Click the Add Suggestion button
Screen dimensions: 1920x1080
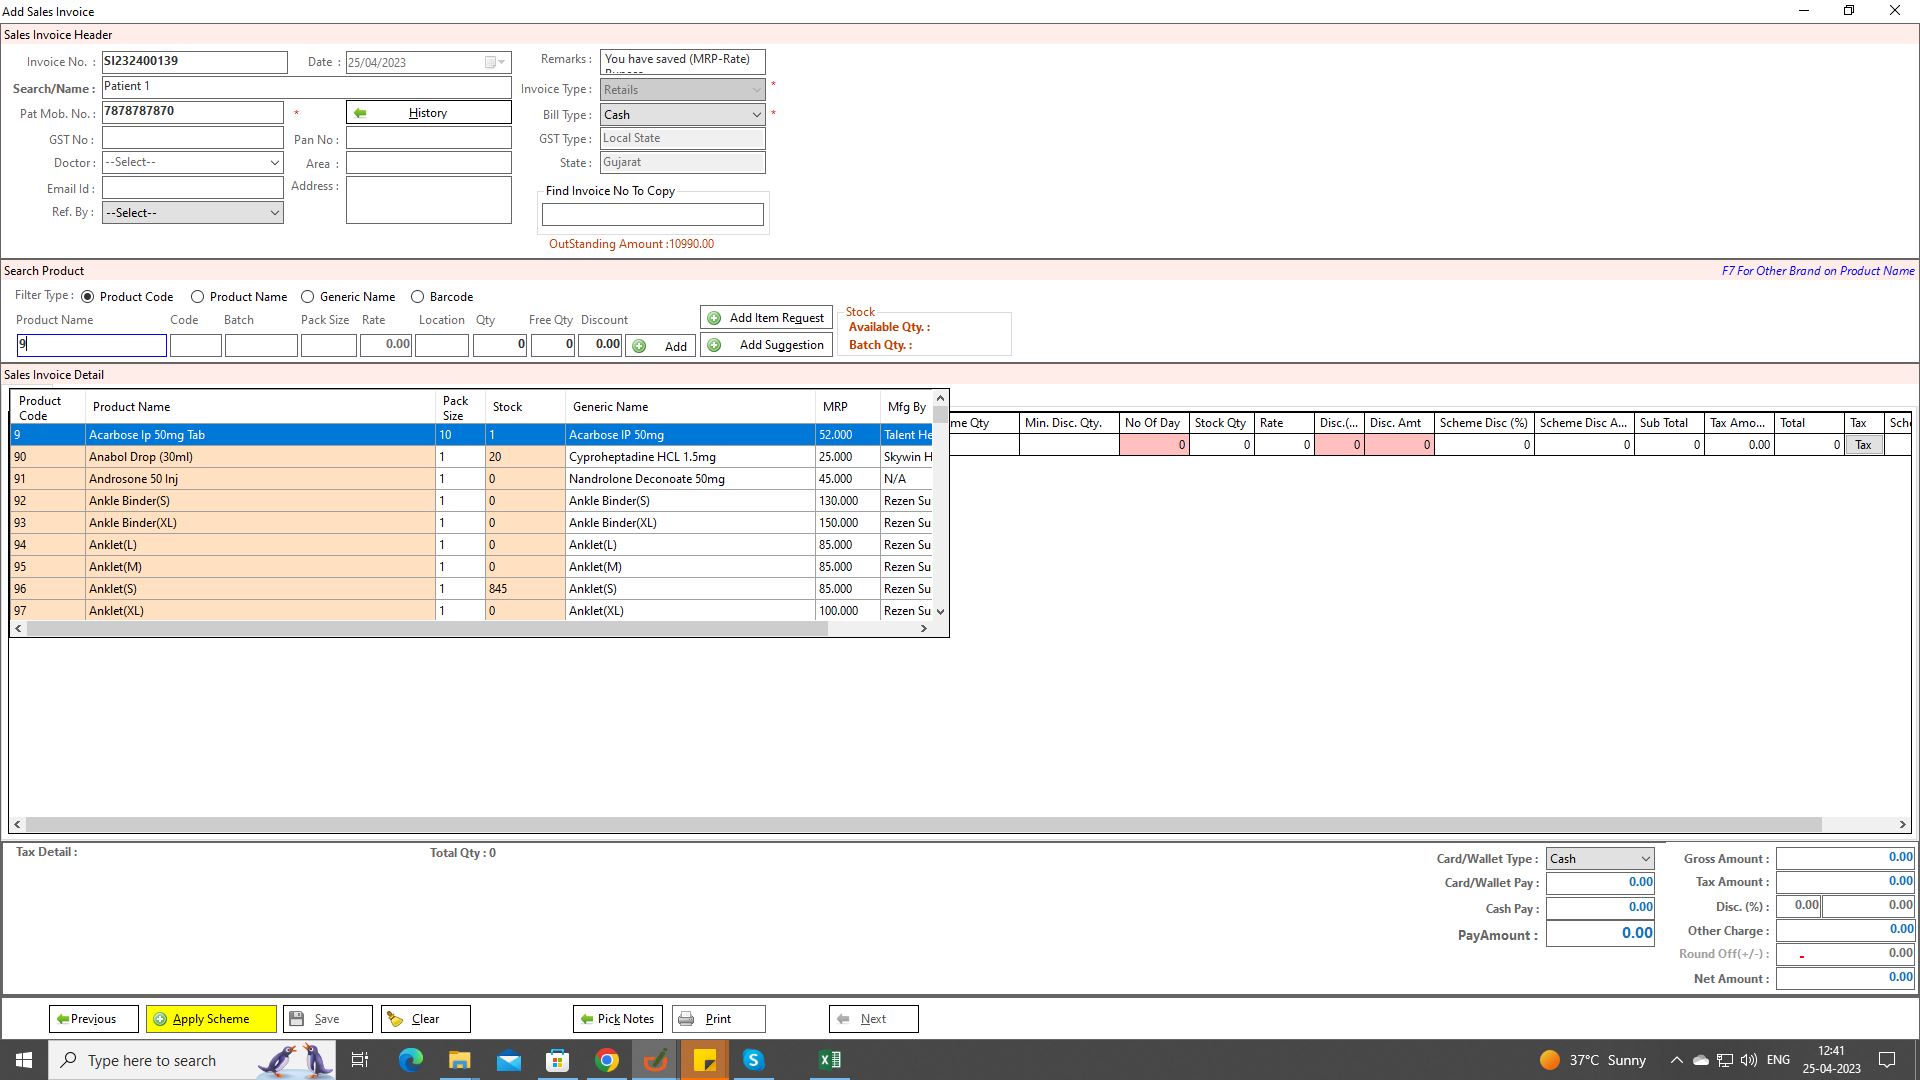766,345
